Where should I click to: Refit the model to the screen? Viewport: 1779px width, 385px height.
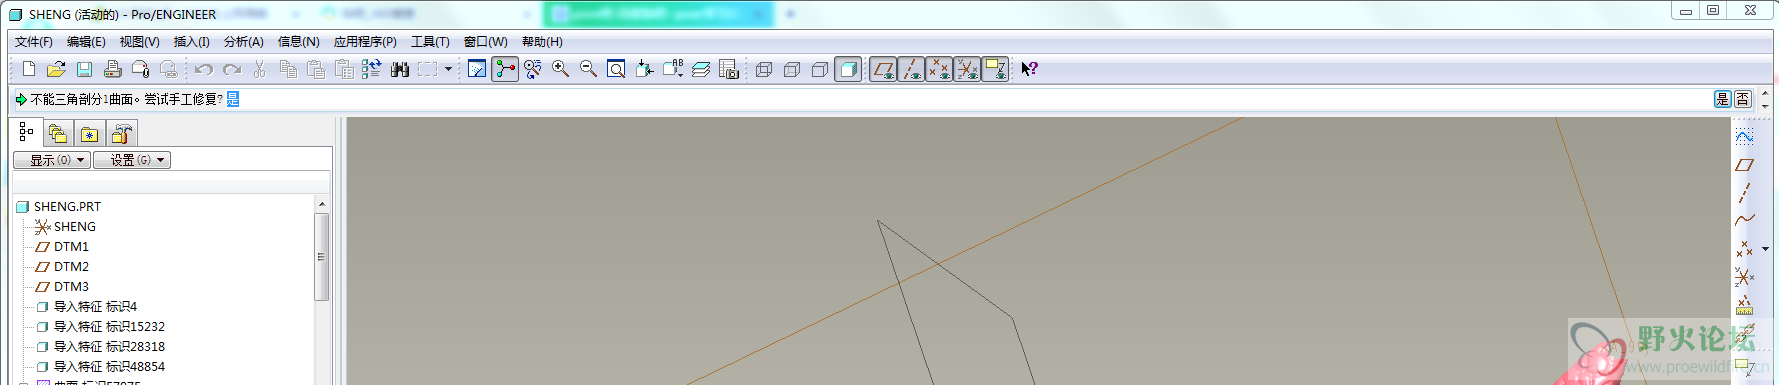617,69
